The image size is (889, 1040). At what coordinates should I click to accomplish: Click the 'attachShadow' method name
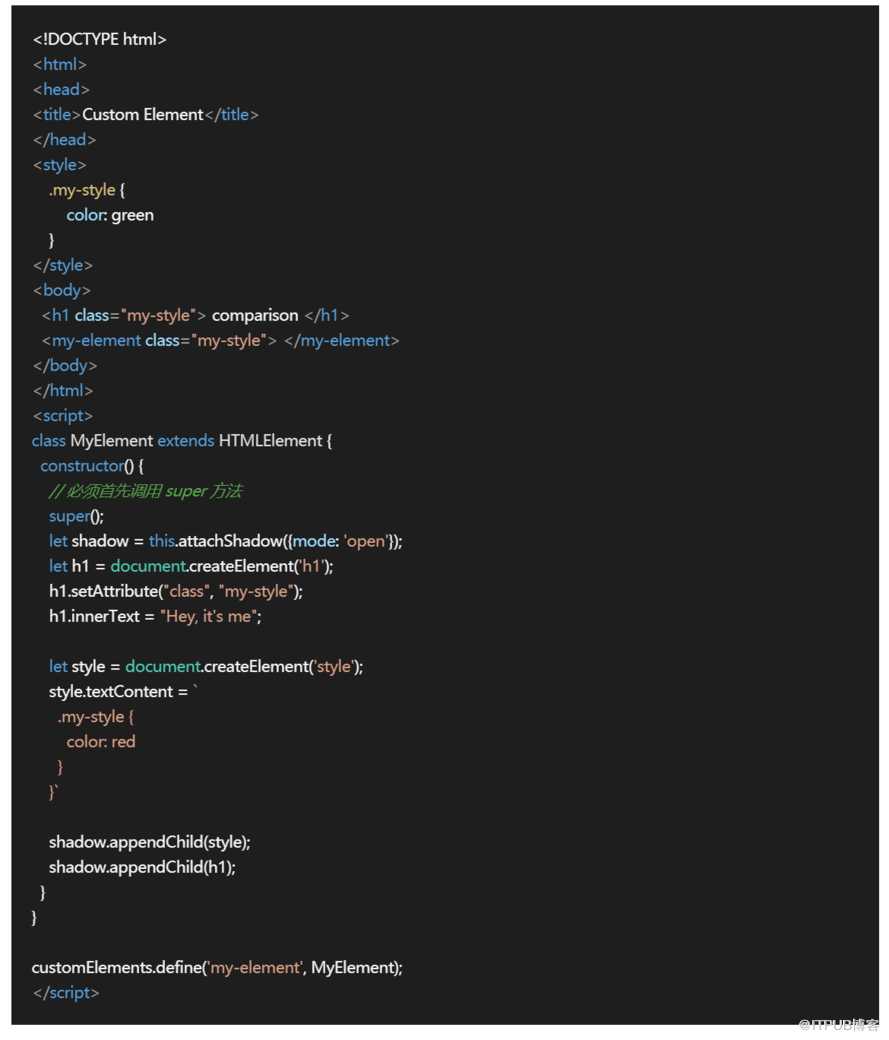tap(230, 541)
